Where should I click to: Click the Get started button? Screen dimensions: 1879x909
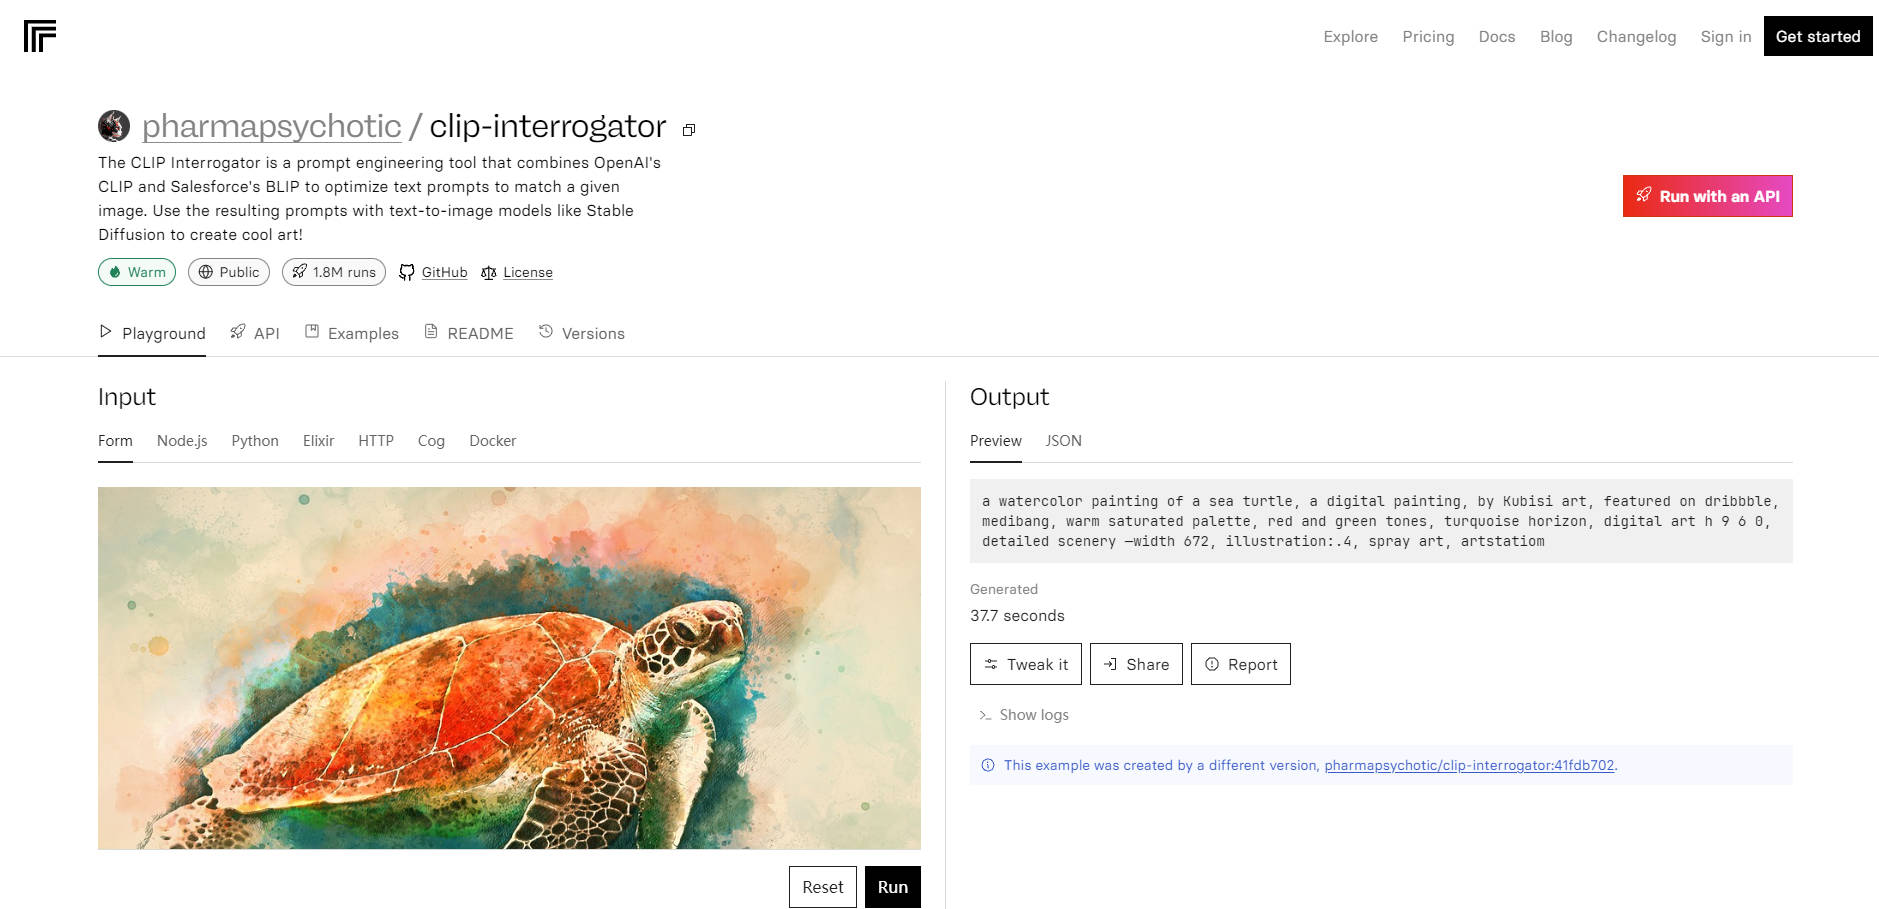point(1817,36)
